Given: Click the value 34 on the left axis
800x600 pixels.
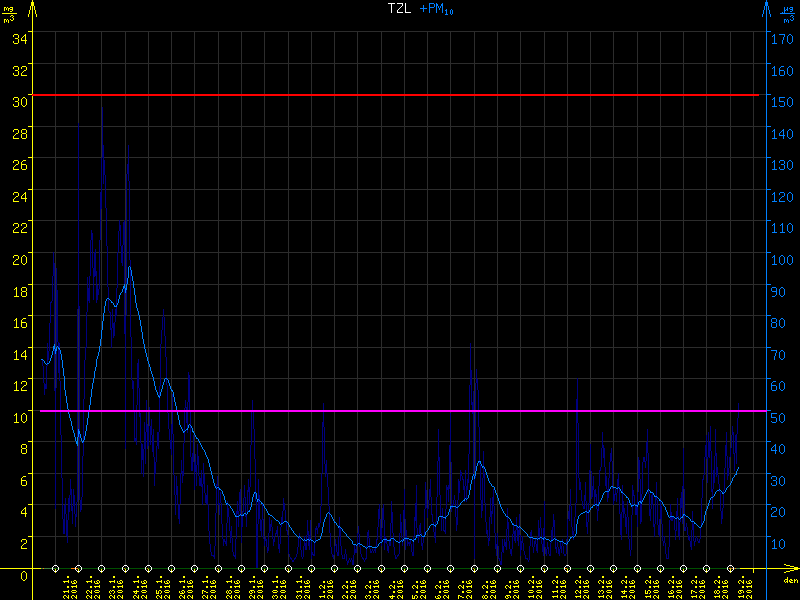Looking at the screenshot, I should tap(20, 38).
